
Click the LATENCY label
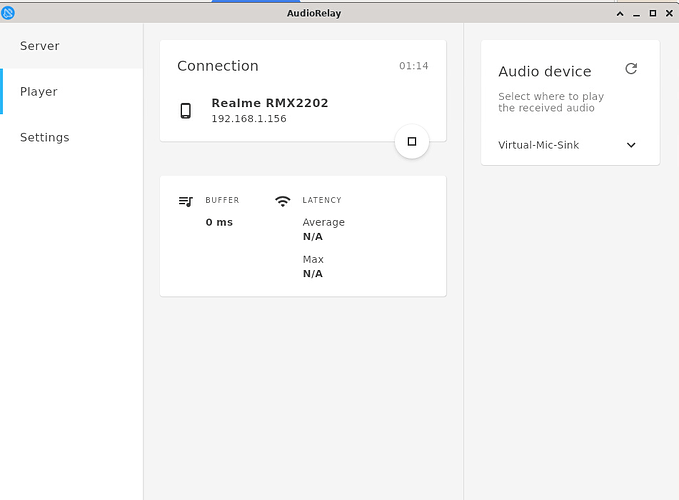(x=322, y=200)
